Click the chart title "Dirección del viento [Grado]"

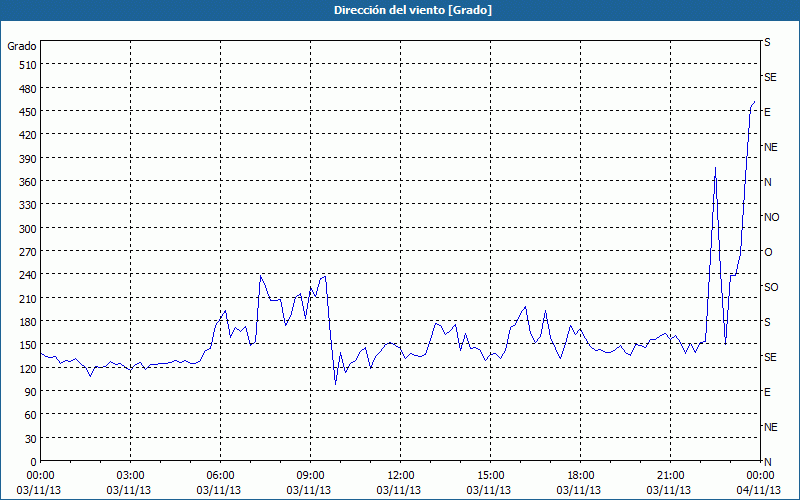click(x=413, y=10)
